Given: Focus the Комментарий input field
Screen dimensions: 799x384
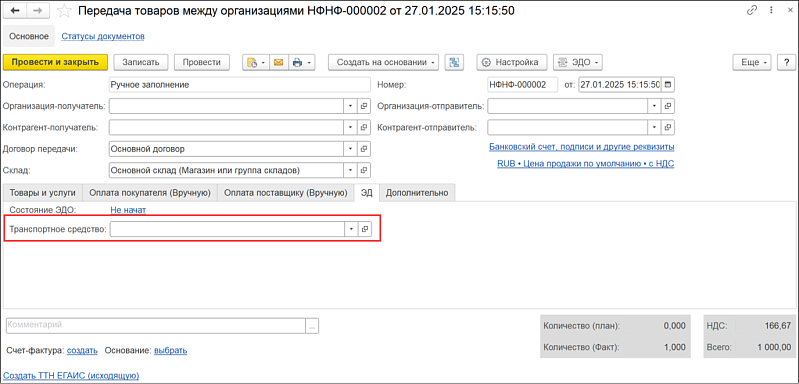Looking at the screenshot, I should click(156, 326).
